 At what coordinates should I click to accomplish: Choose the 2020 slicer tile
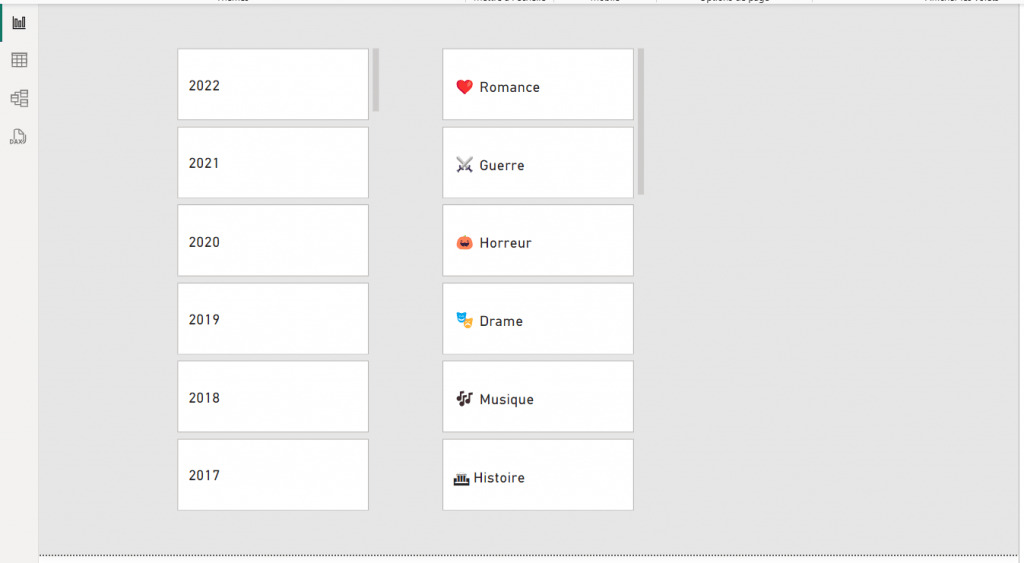(273, 240)
